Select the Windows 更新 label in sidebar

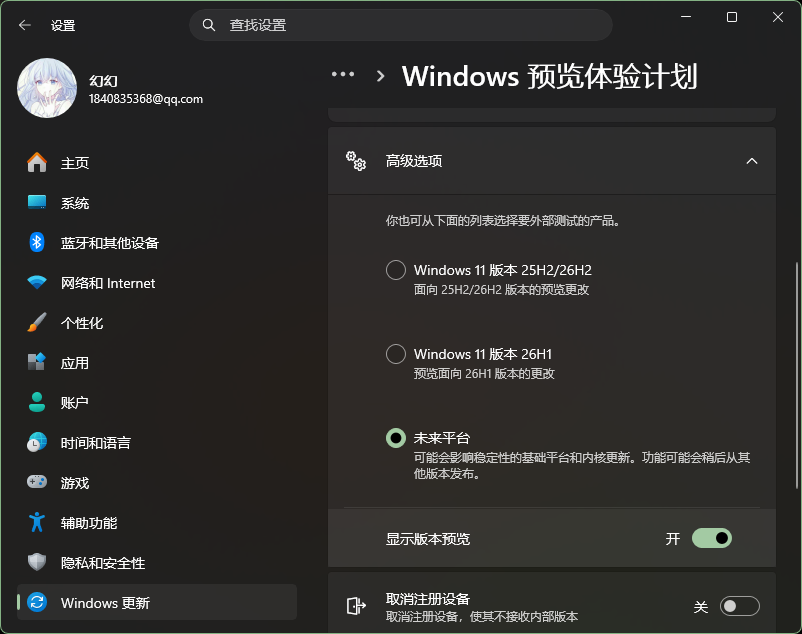coord(105,602)
